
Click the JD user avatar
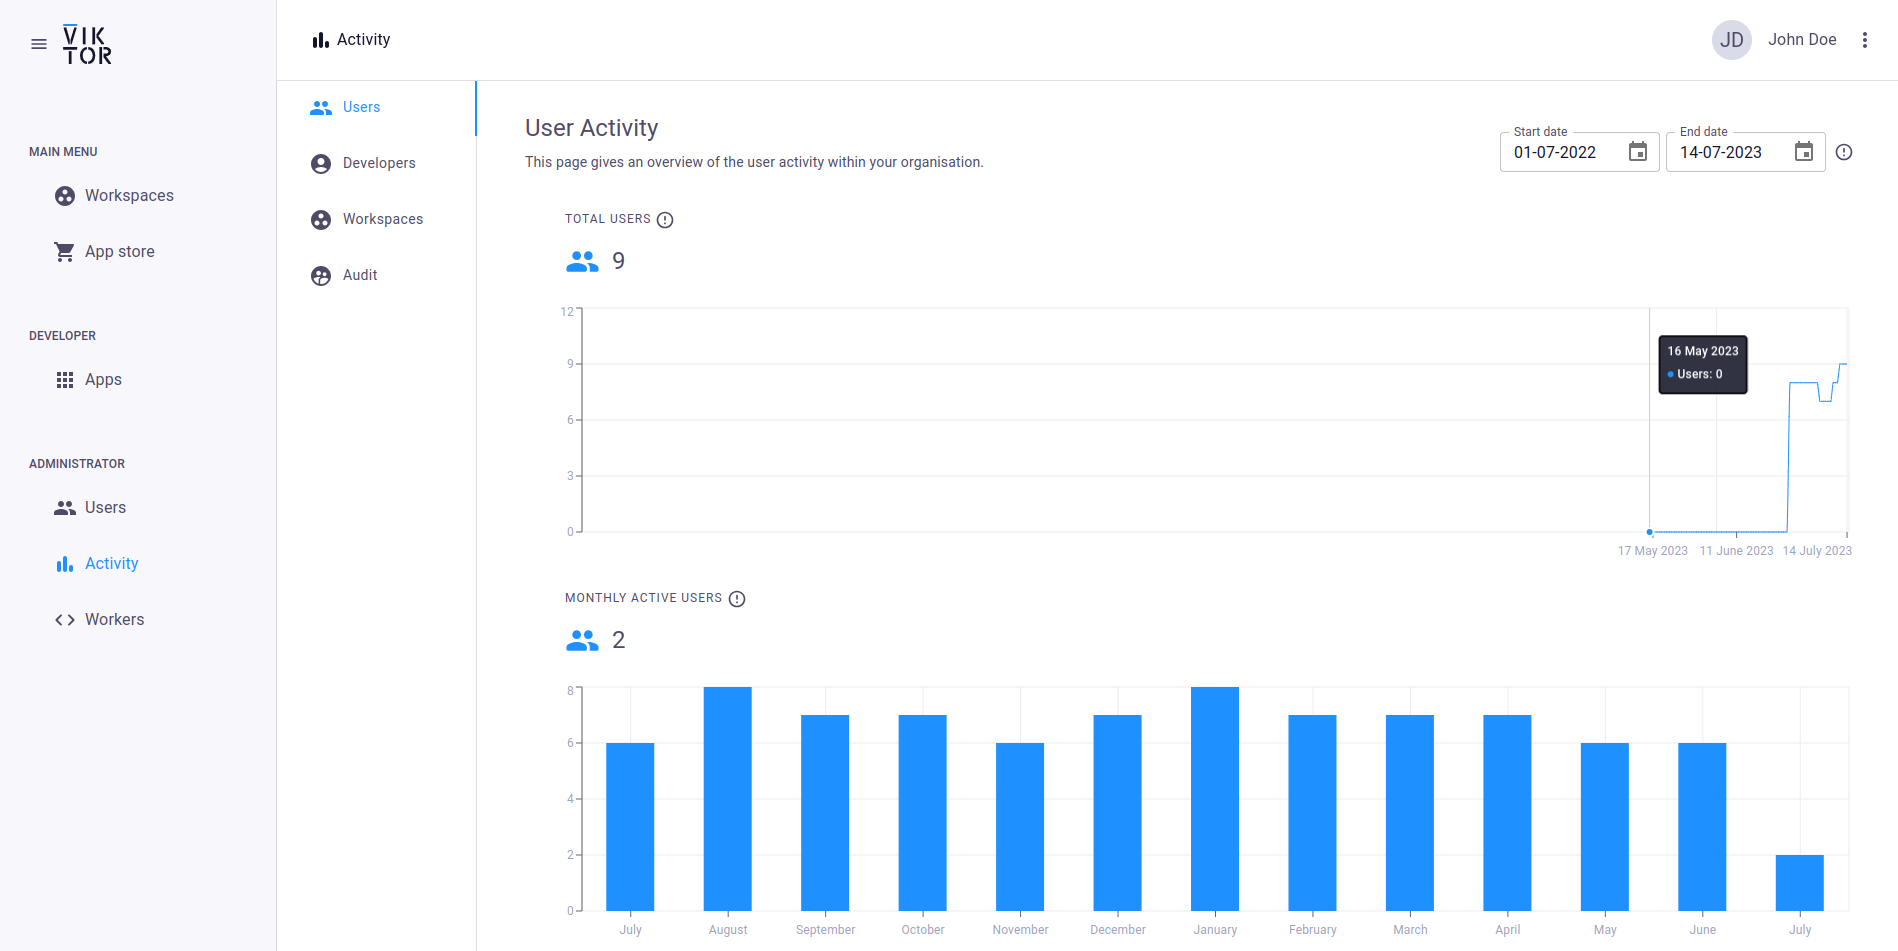point(1731,40)
